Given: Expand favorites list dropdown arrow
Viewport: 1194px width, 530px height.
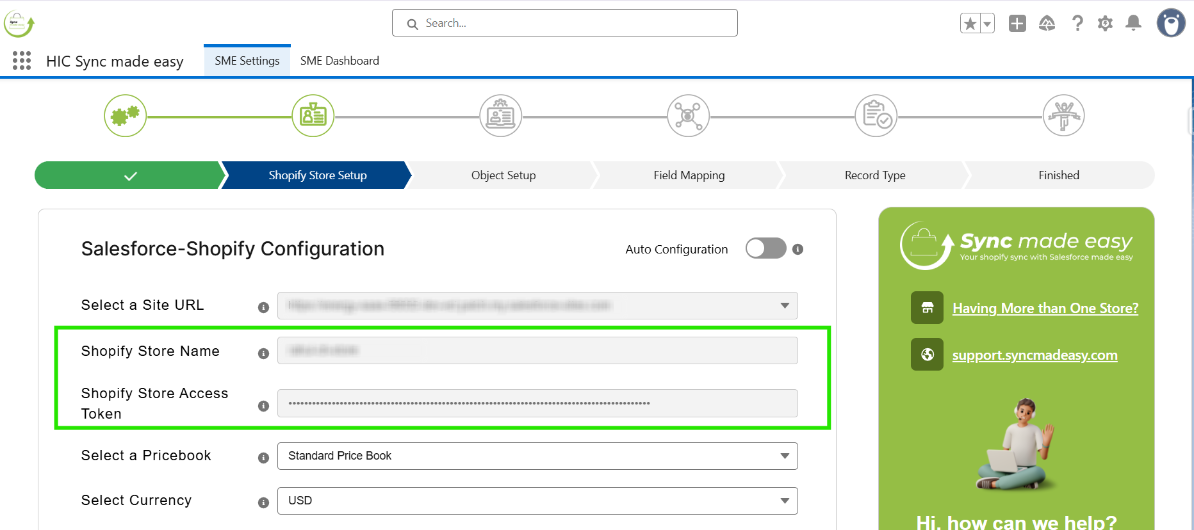Looking at the screenshot, I should coord(987,24).
